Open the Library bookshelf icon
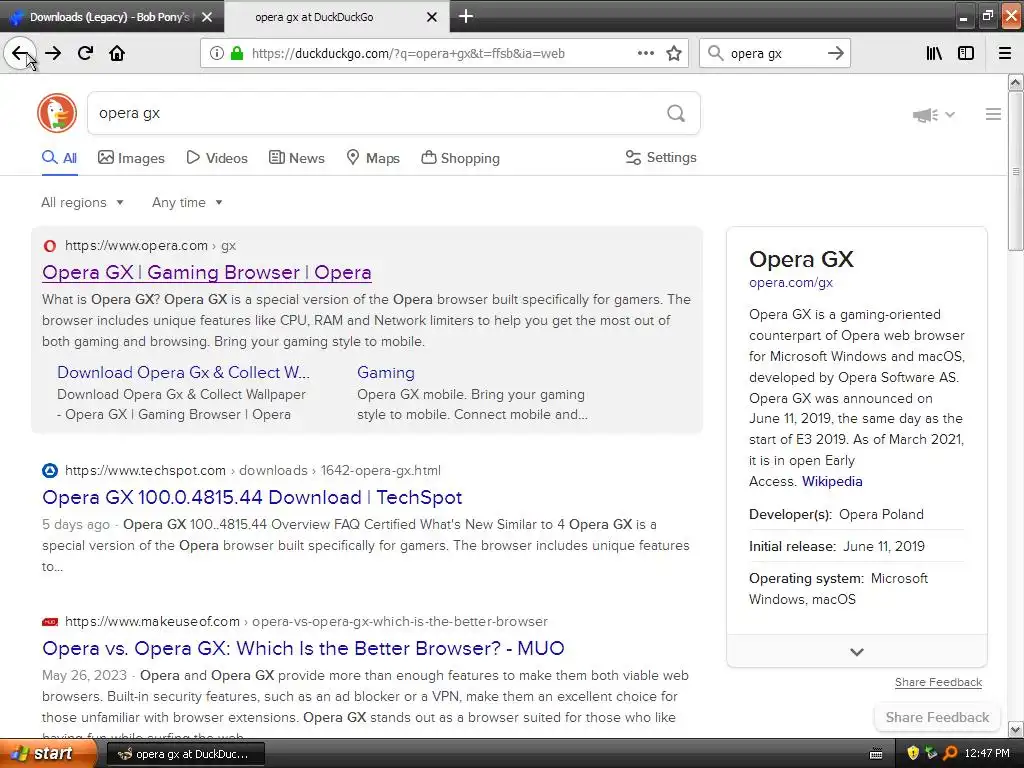 [934, 54]
